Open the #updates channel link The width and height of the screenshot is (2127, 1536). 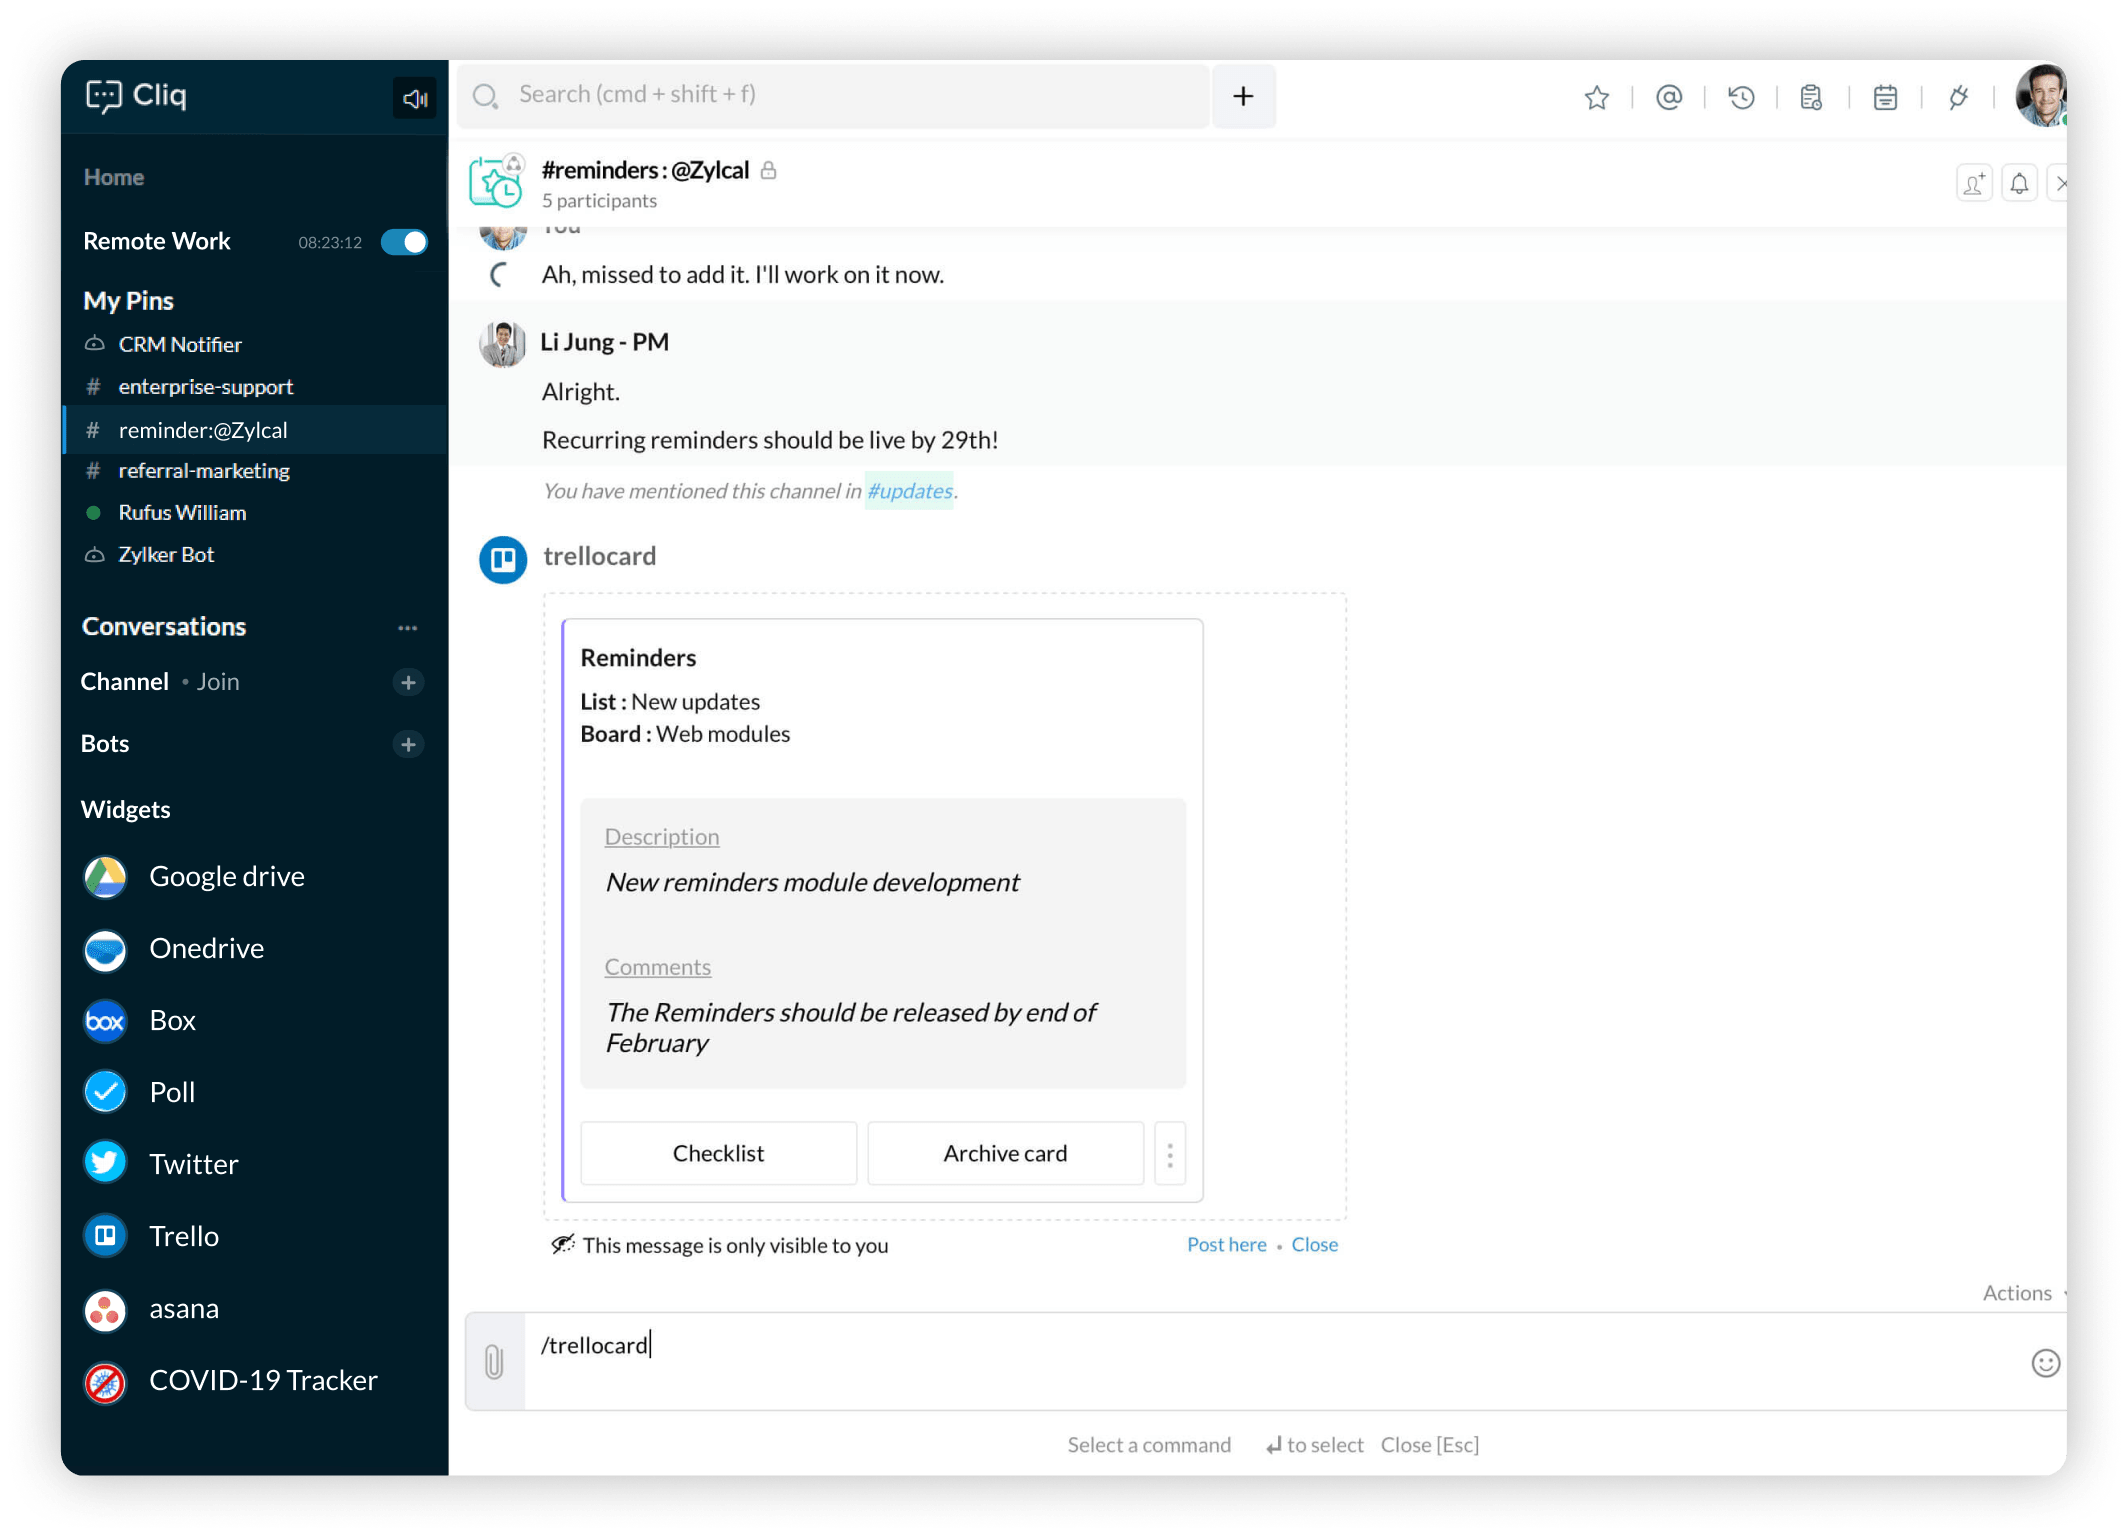point(909,491)
